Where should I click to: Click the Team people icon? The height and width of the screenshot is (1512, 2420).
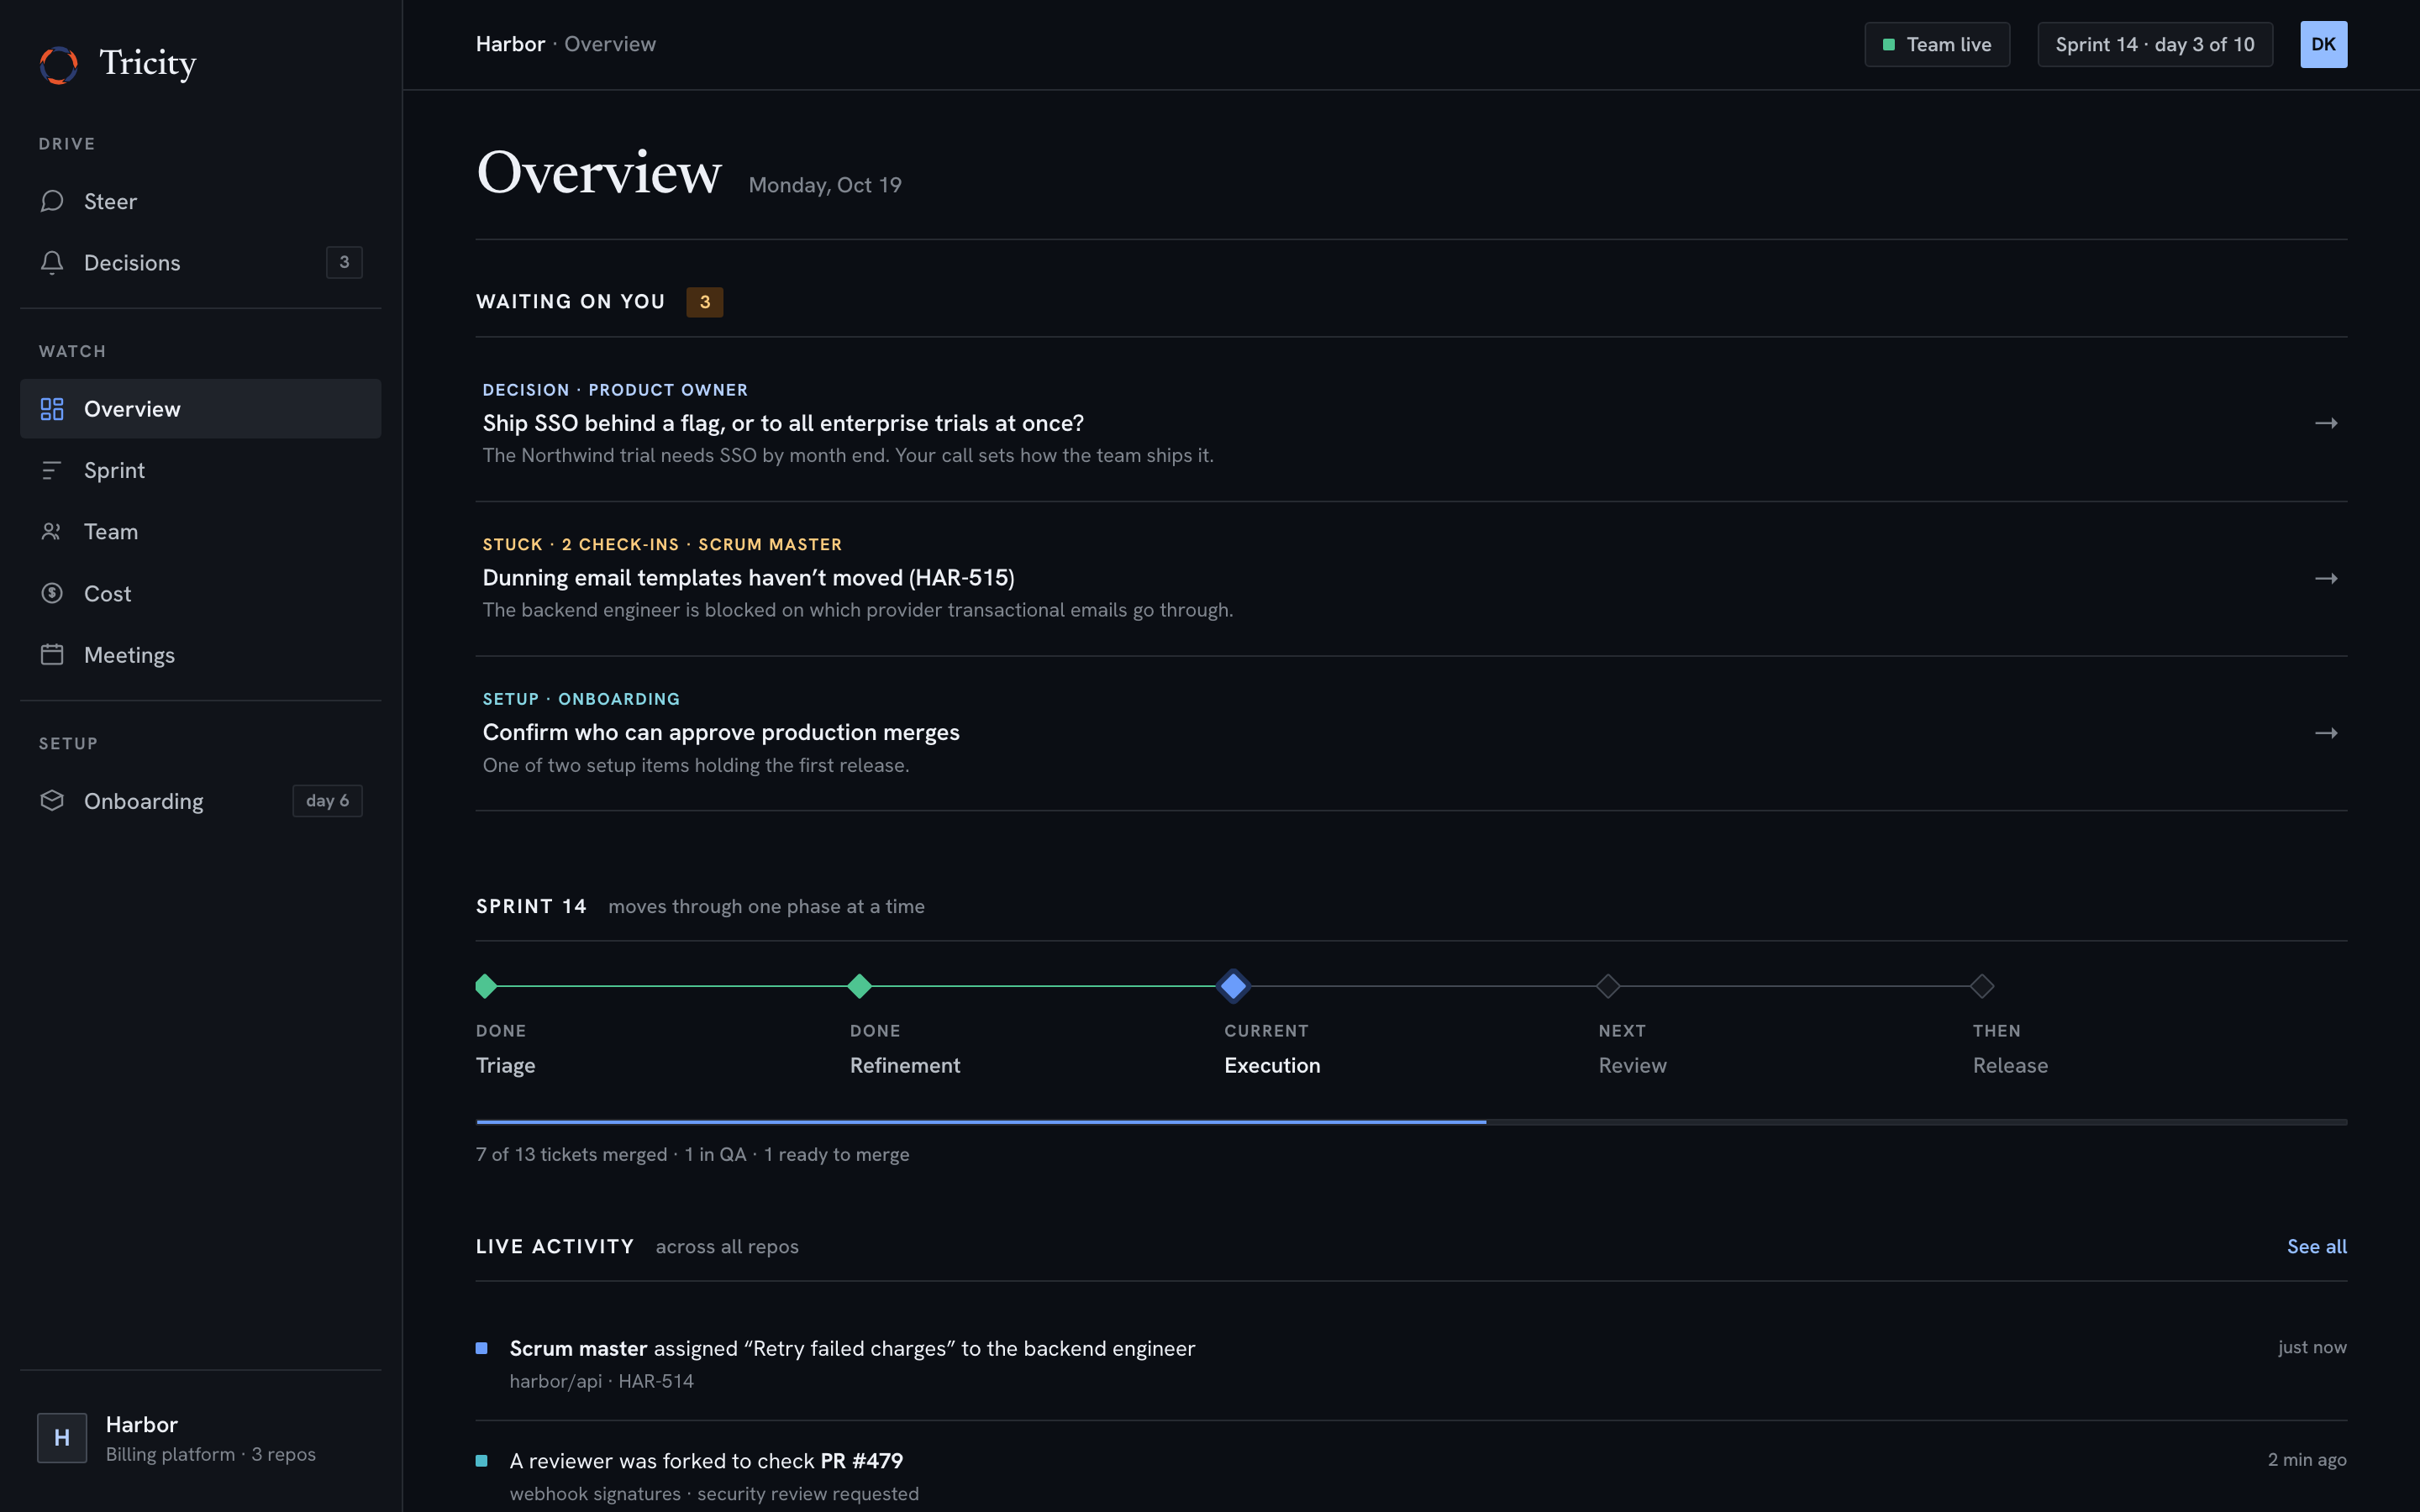[52, 531]
